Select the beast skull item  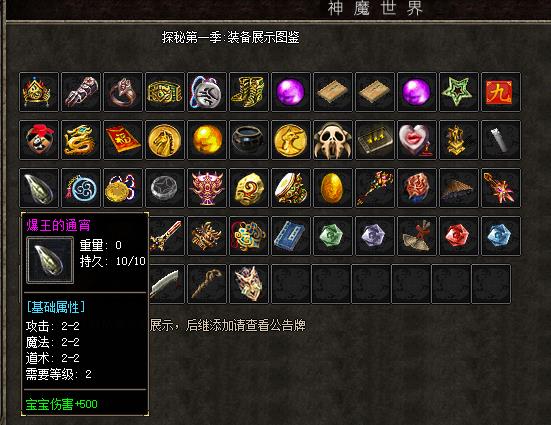(333, 140)
